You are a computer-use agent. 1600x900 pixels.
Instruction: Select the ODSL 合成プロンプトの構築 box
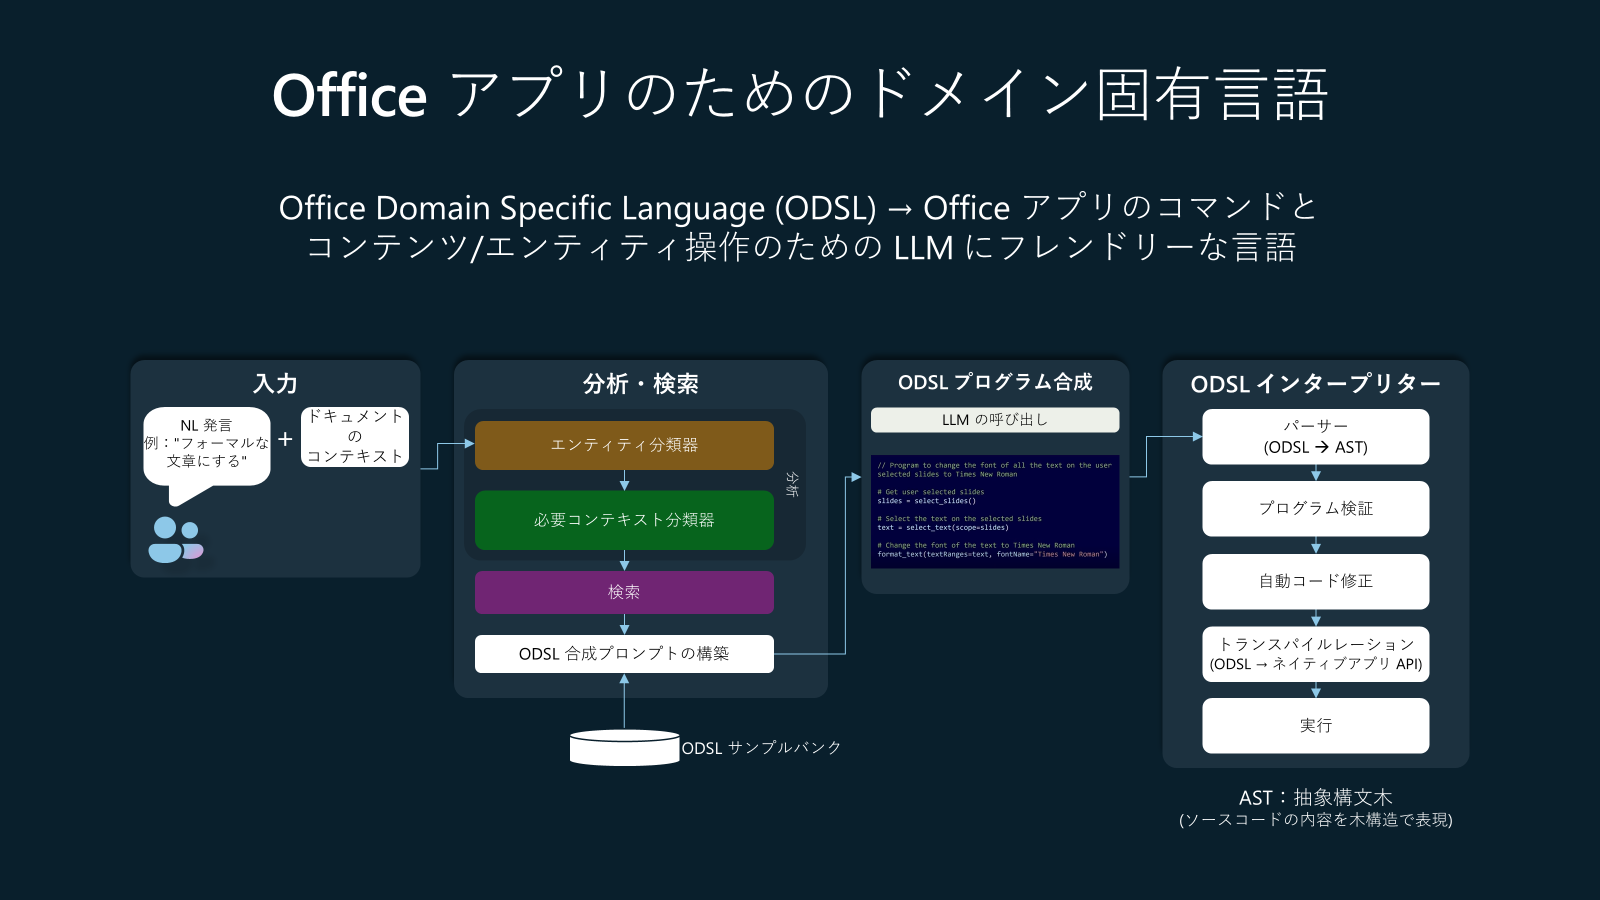click(624, 654)
